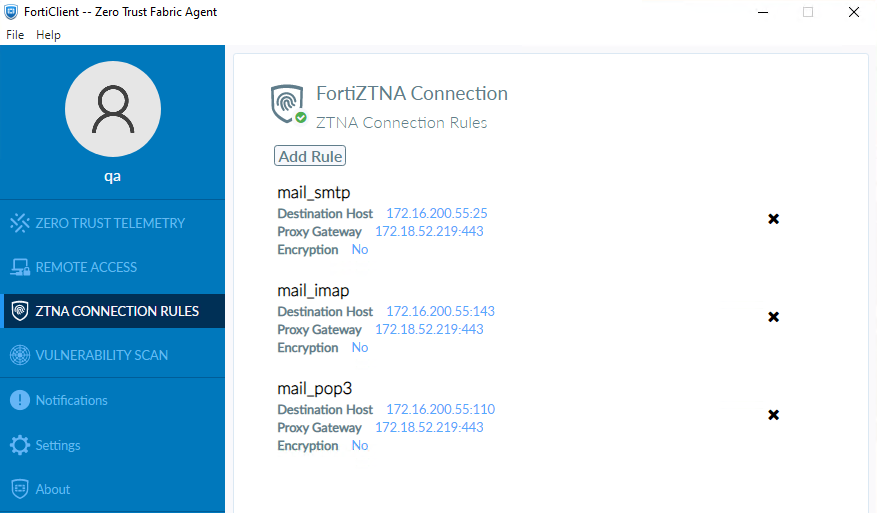The image size is (877, 513).
Task: Click the user avatar picture
Action: click(x=113, y=109)
